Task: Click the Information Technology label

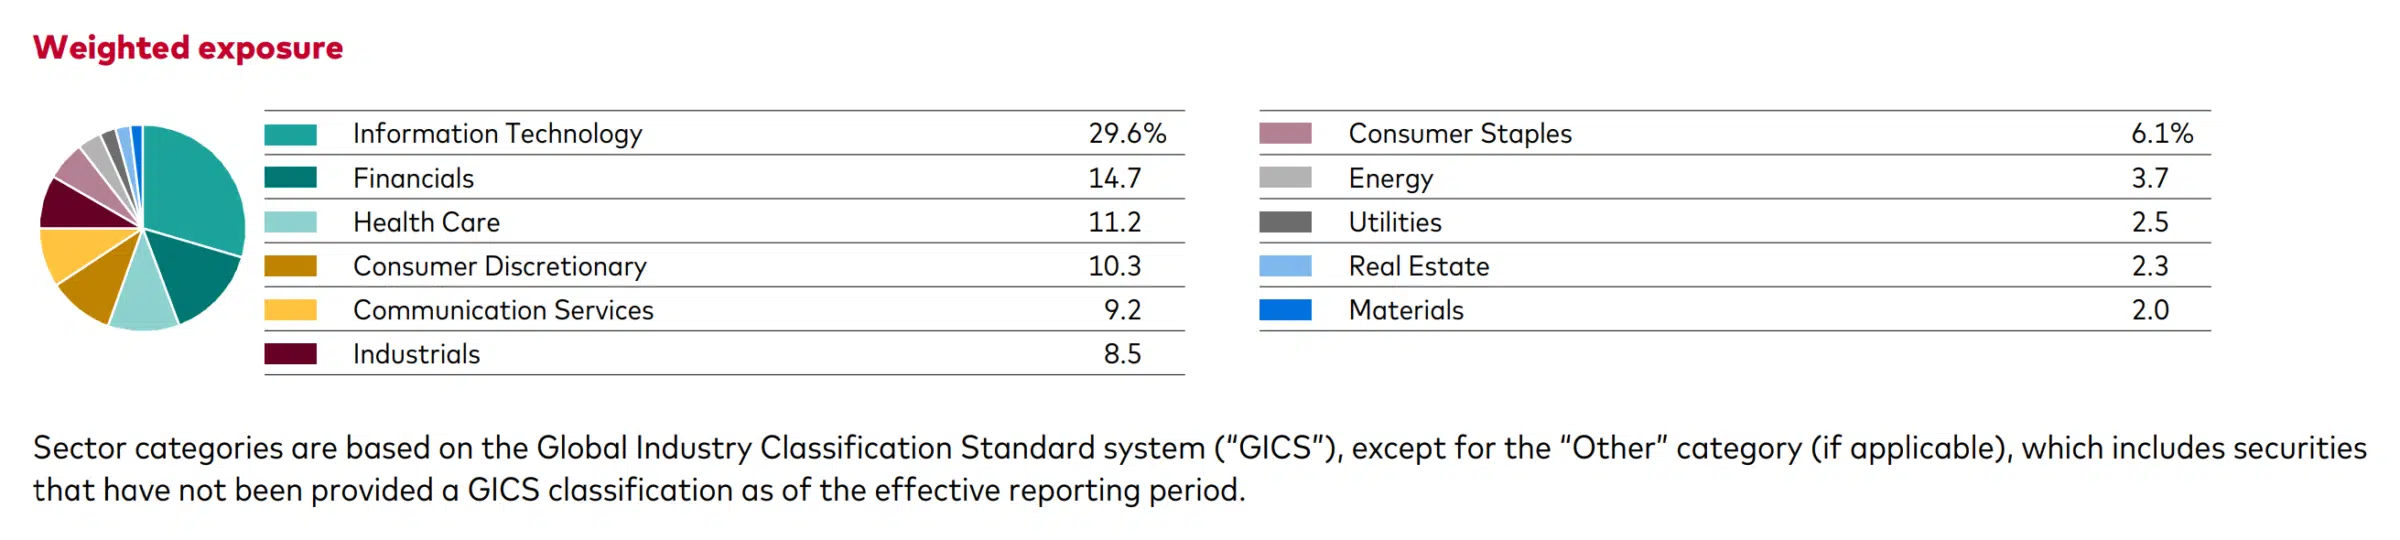Action: pyautogui.click(x=497, y=134)
